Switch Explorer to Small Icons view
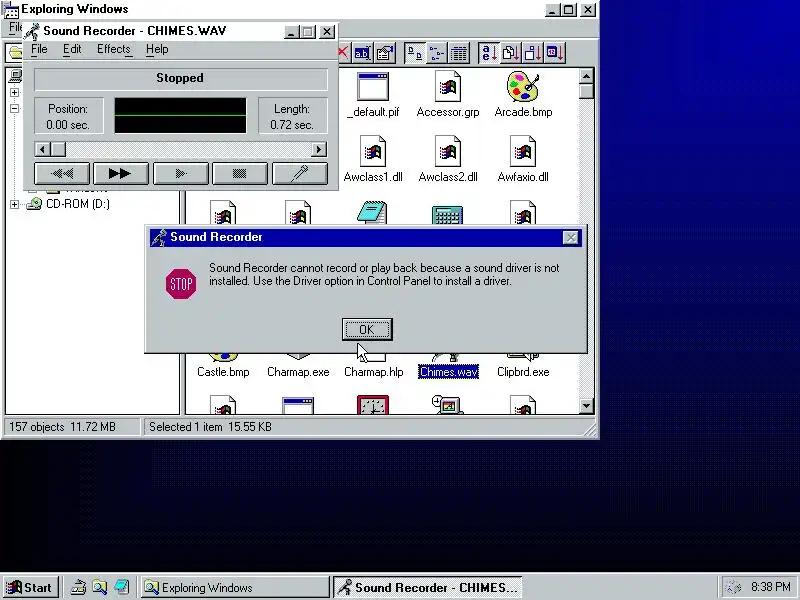Viewport: 800px width, 600px height. coord(437,53)
